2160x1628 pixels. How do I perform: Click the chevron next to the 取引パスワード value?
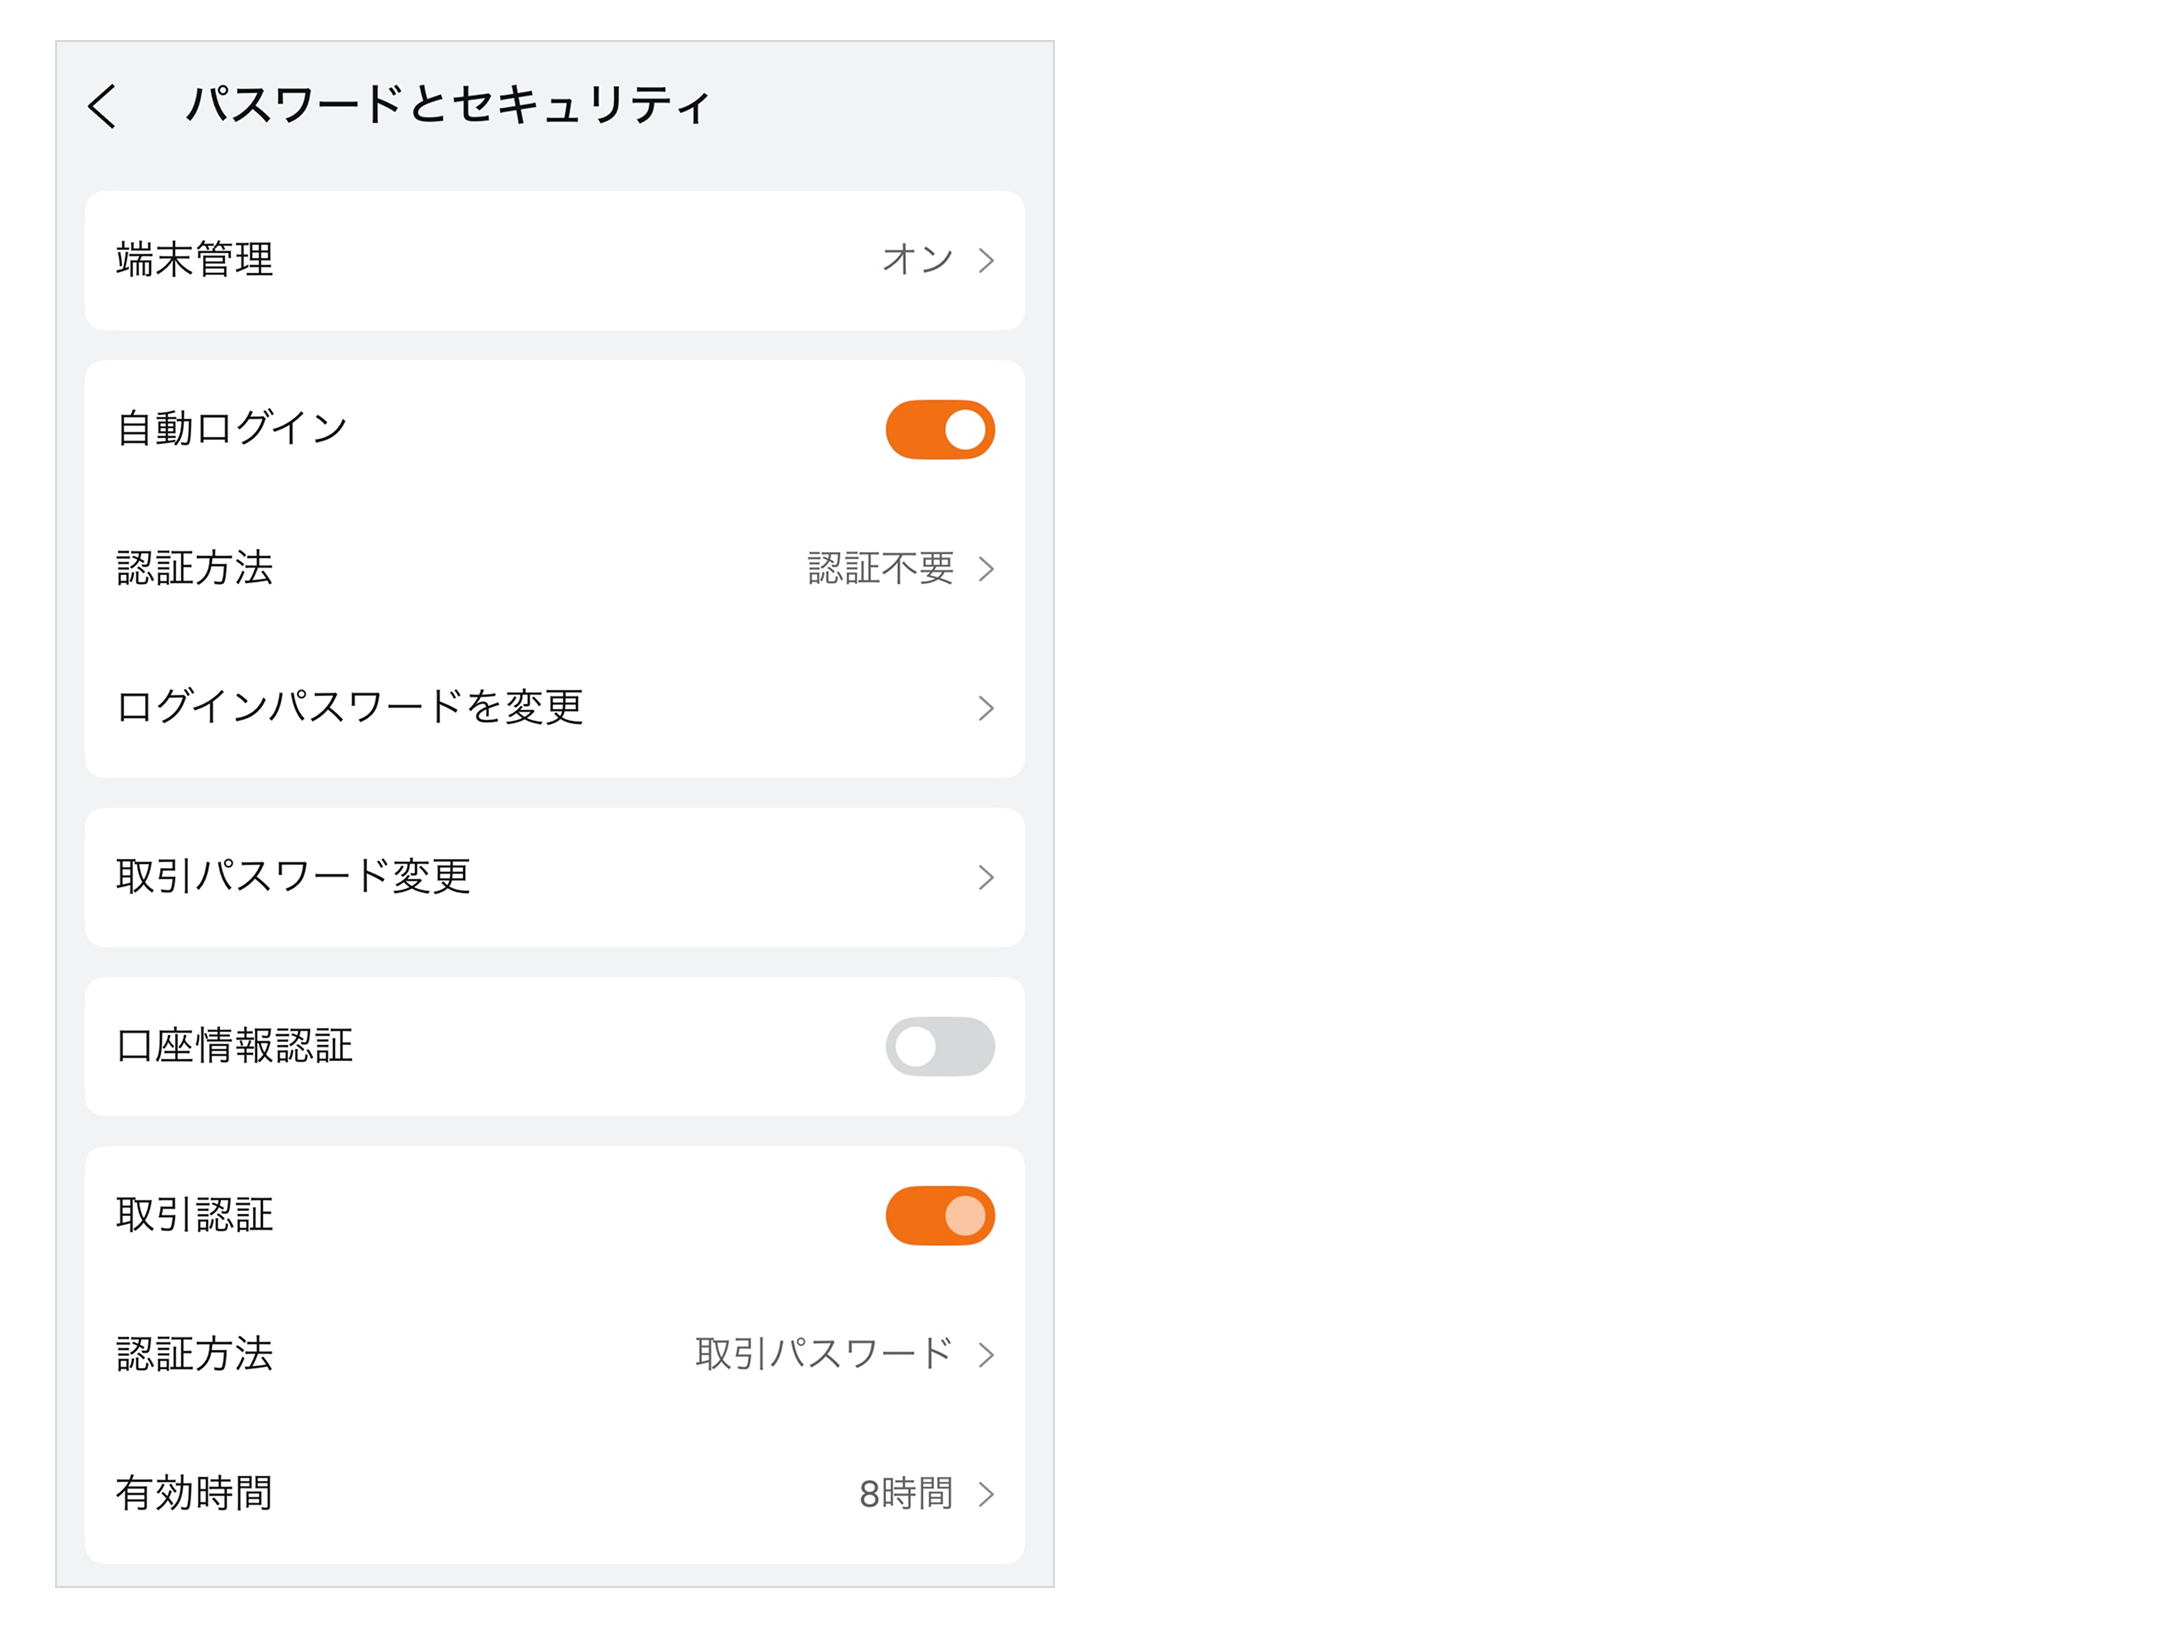986,1355
